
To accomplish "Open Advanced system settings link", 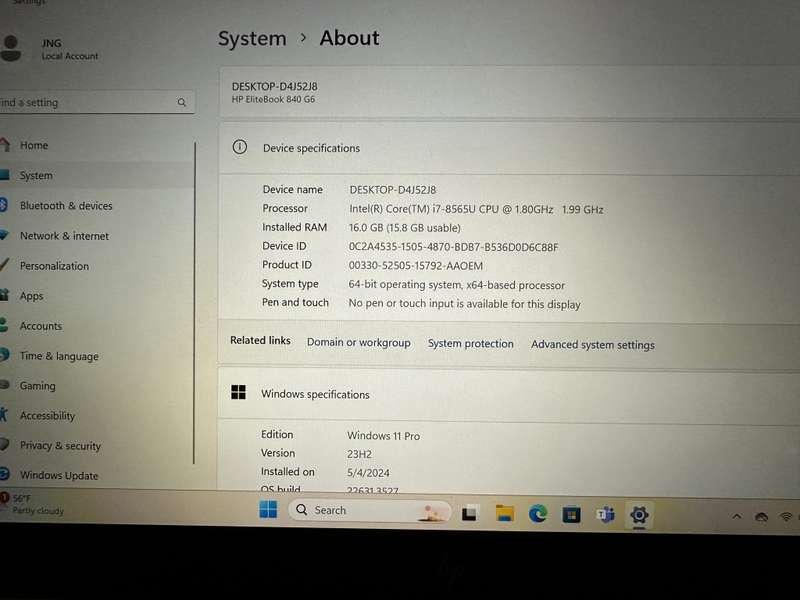I will 592,345.
